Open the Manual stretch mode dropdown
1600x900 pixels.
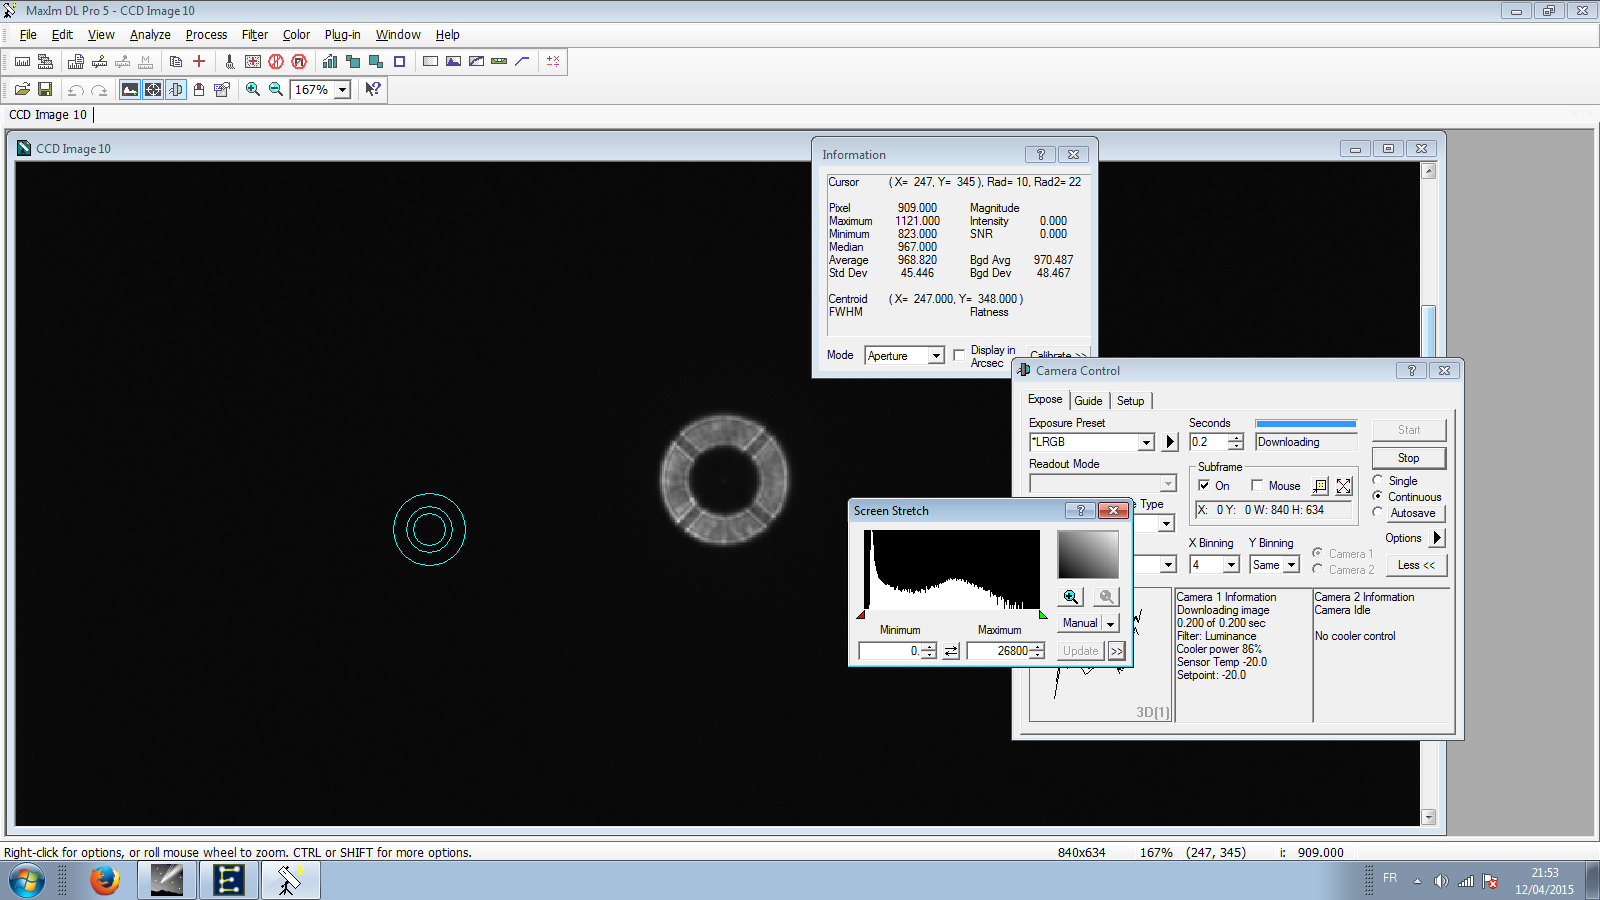click(1110, 623)
